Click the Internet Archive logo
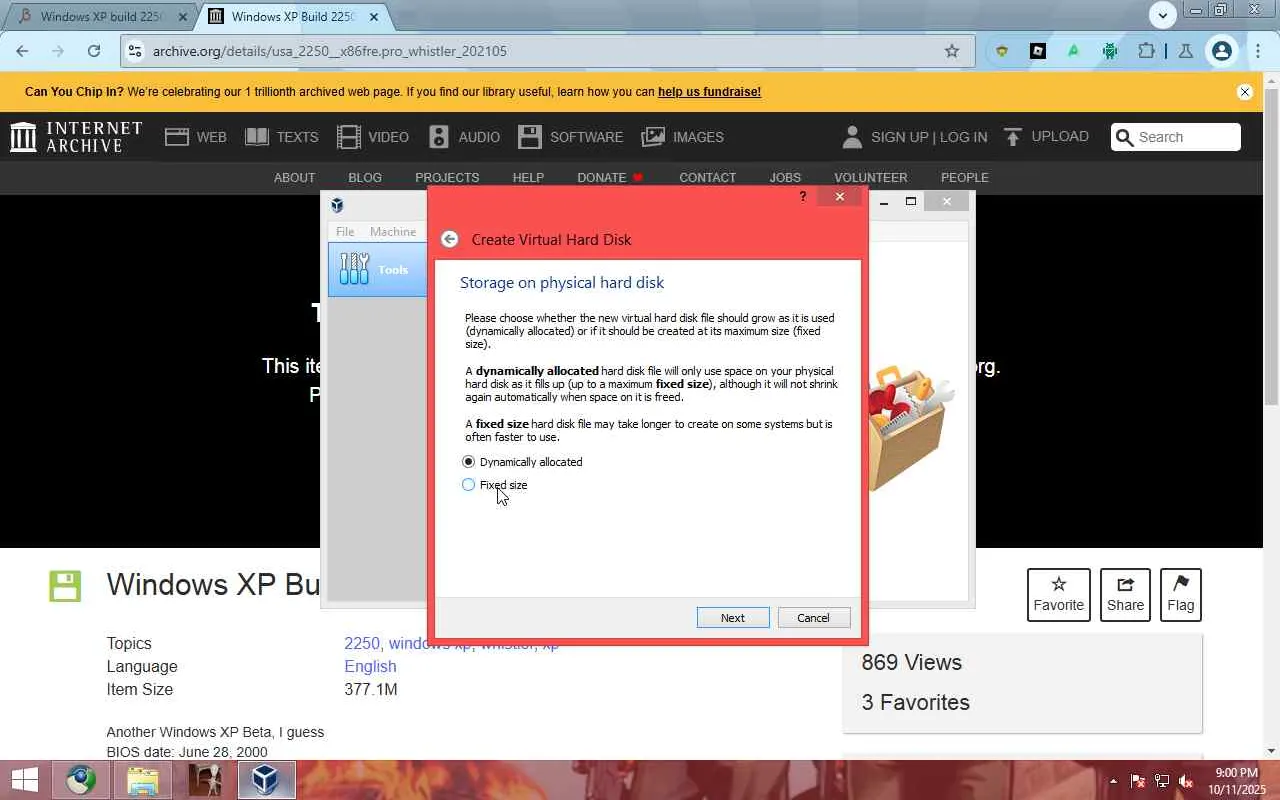 (x=76, y=137)
